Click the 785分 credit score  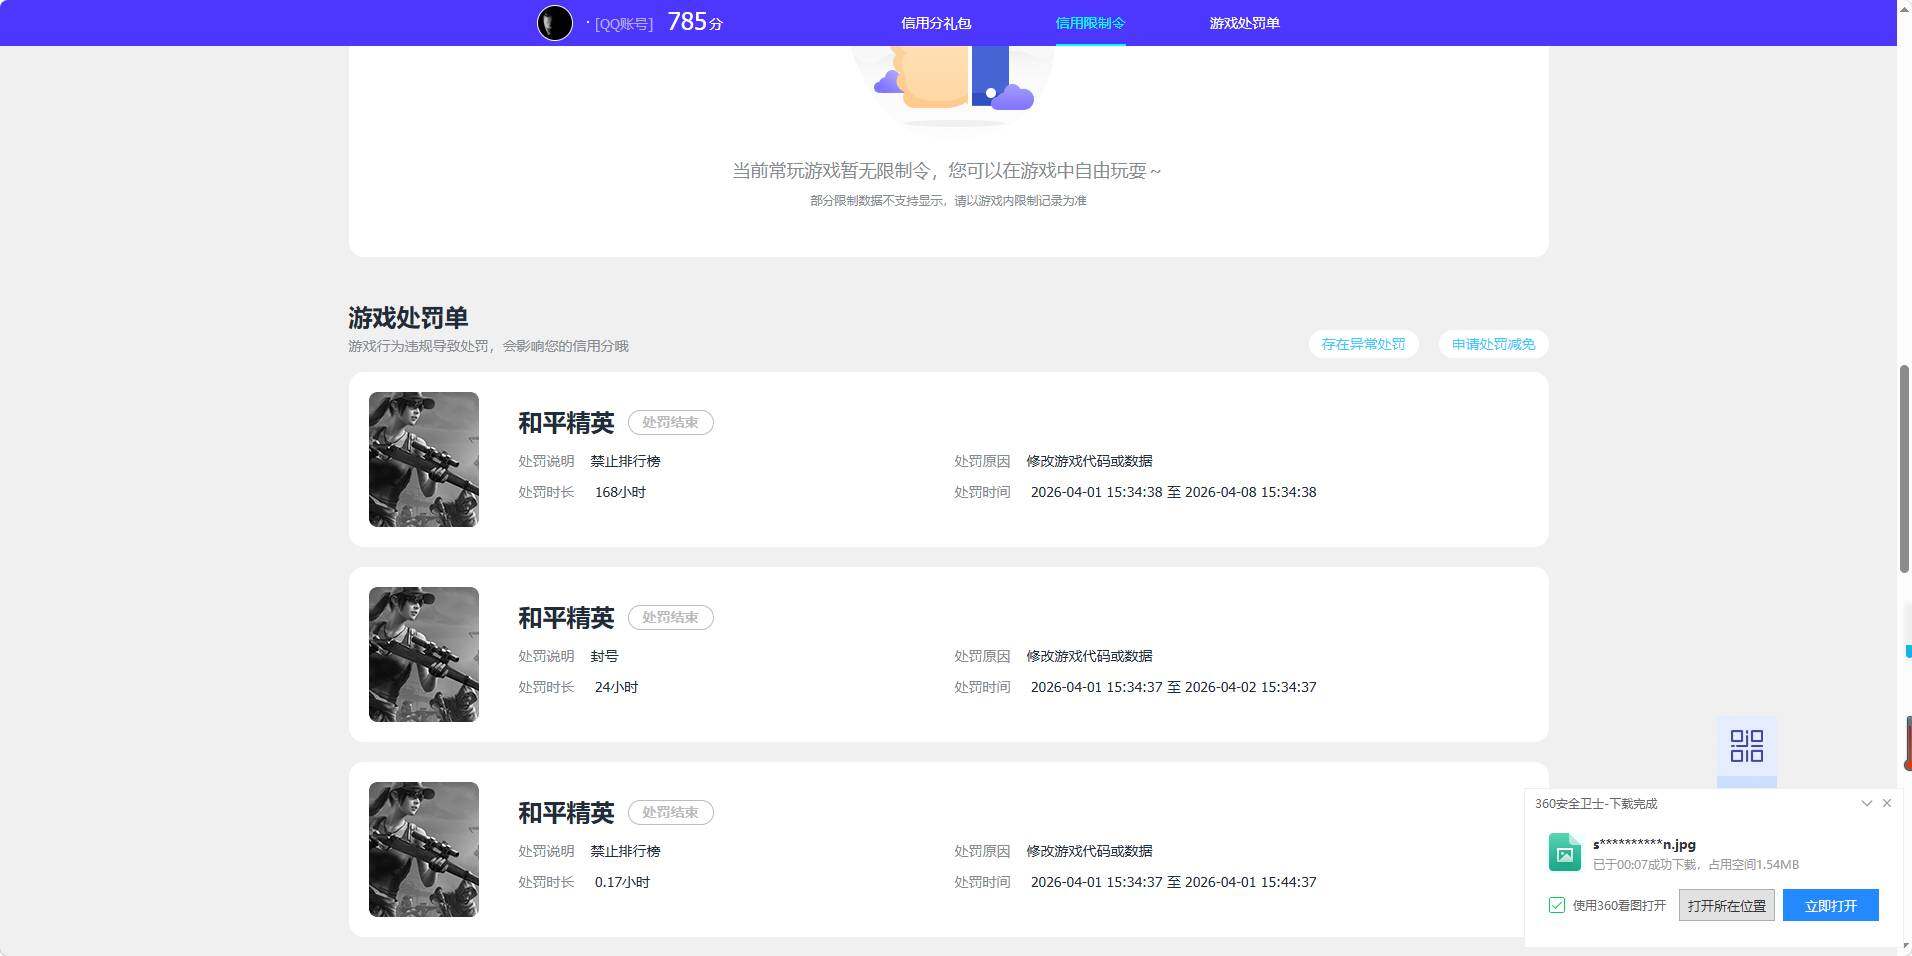click(695, 22)
